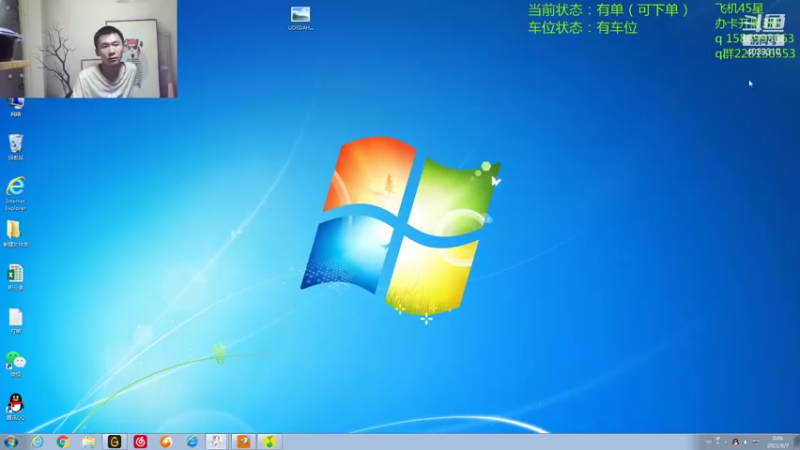Screen dimensions: 800x450
Task: Launch Google Chrome from the taskbar
Action: 63,442
